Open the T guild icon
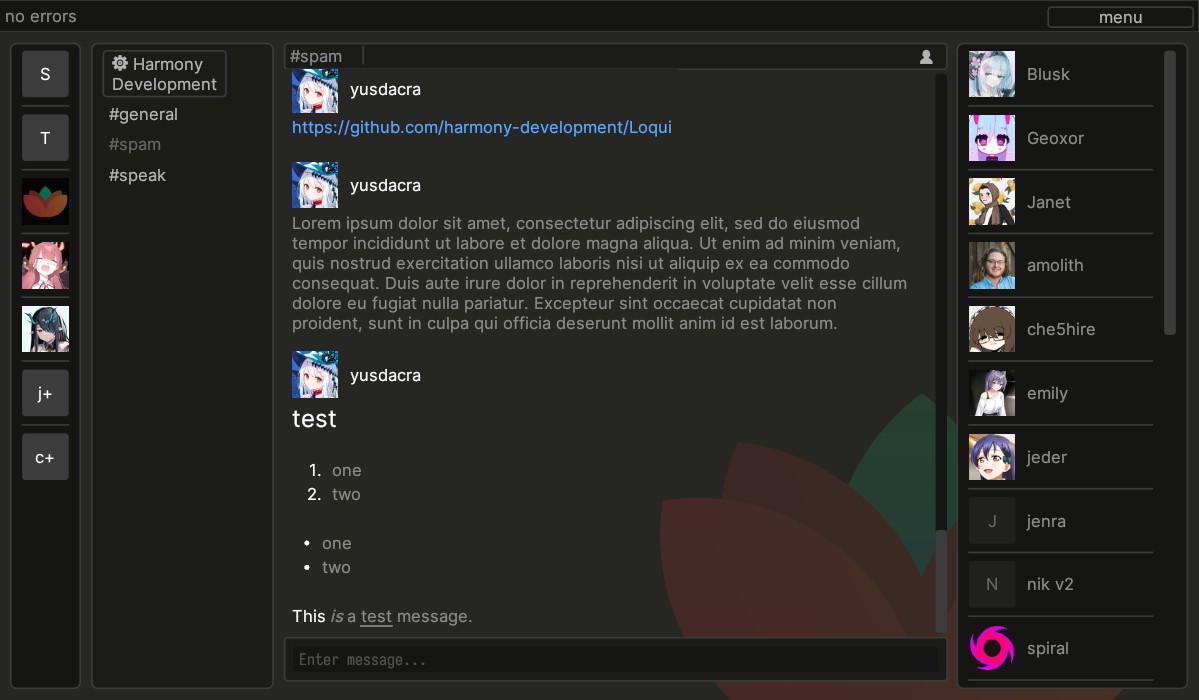 coord(45,138)
